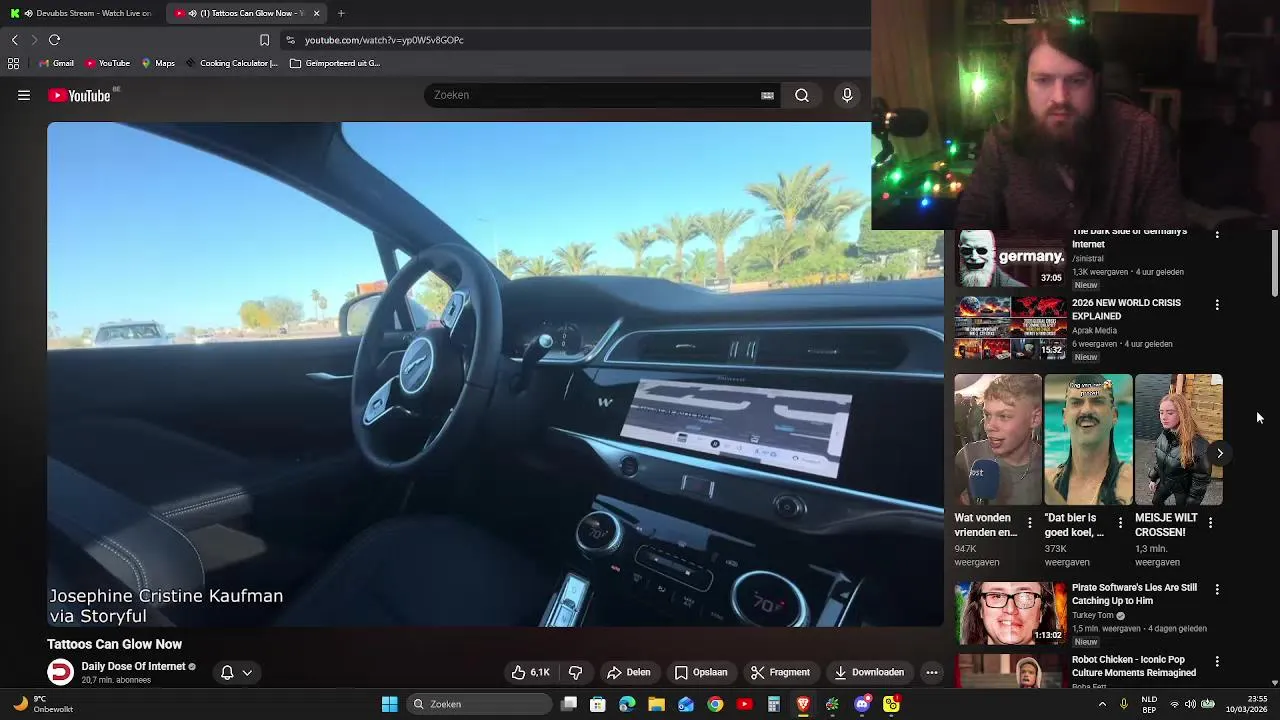Open site settings icon left of URL
Screen dimensions: 1280x720
pos(290,40)
